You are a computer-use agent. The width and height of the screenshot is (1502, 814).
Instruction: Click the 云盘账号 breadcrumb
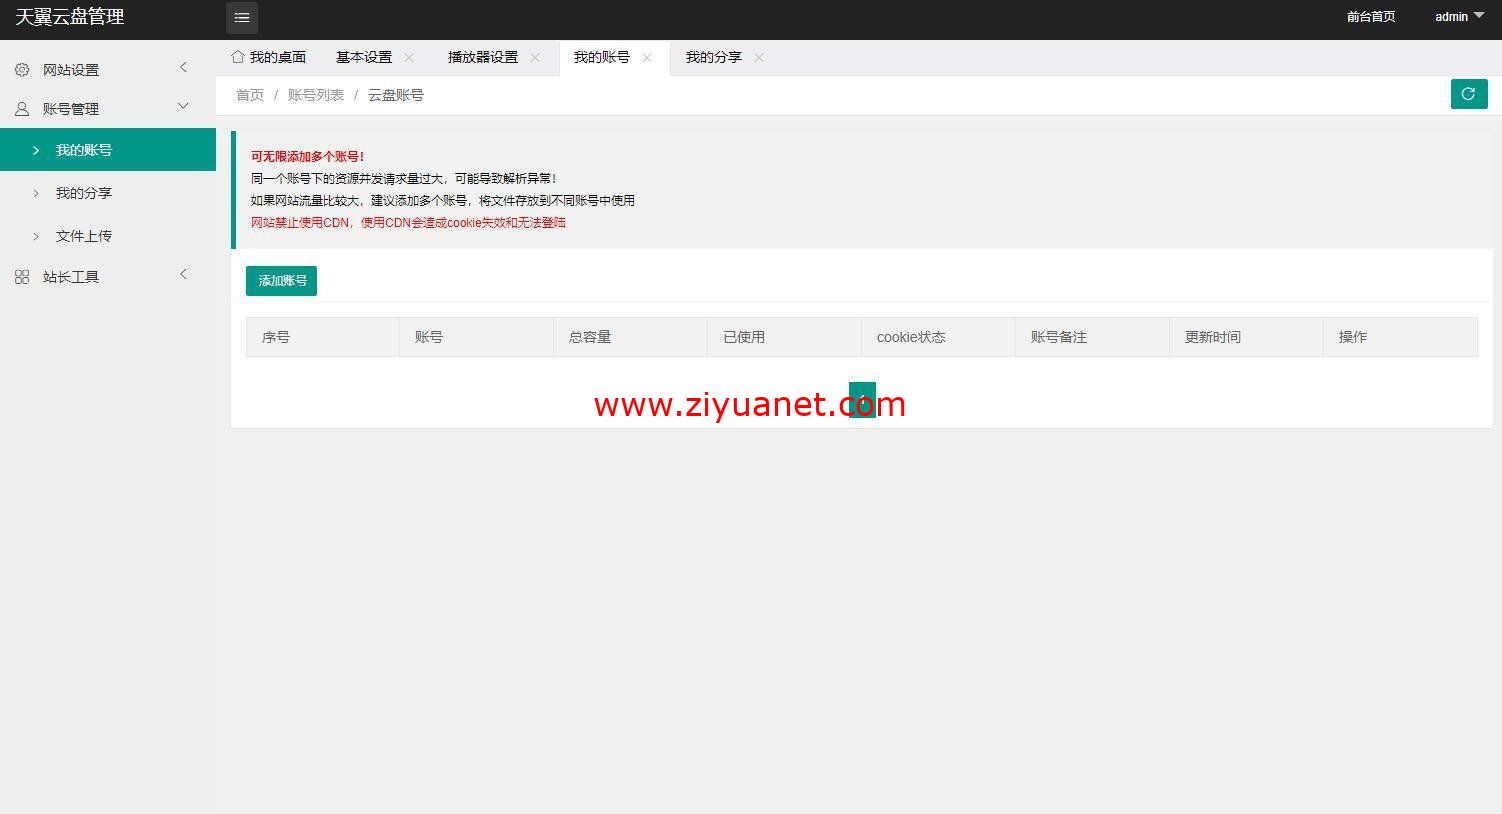click(x=396, y=95)
